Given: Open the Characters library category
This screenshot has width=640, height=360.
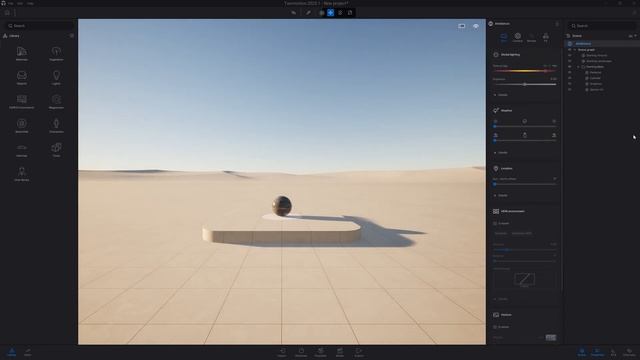Looking at the screenshot, I should click(x=56, y=126).
